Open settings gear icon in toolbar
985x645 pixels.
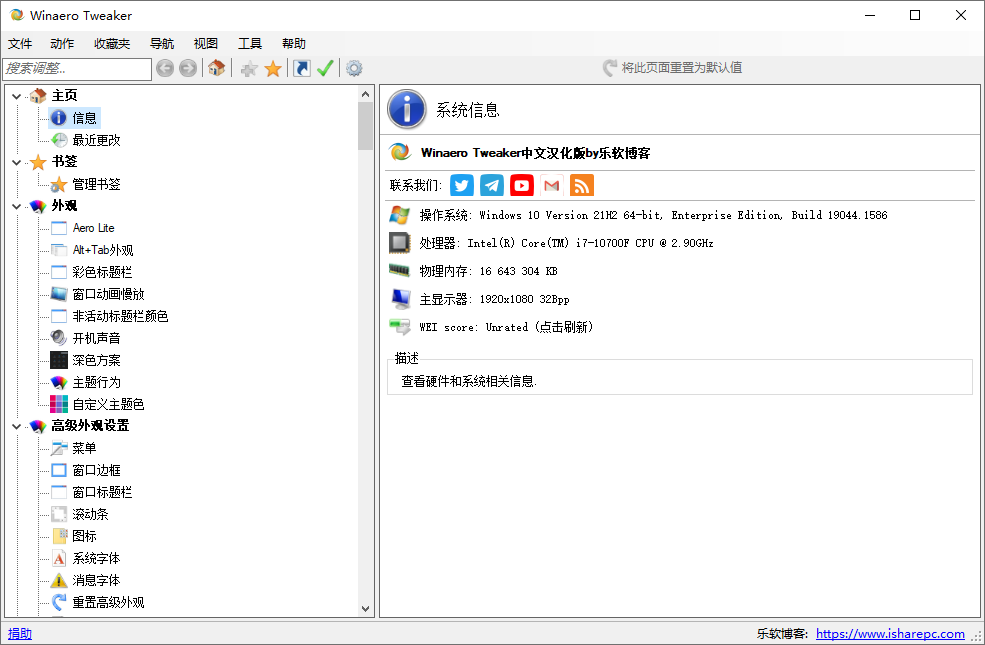pyautogui.click(x=354, y=68)
